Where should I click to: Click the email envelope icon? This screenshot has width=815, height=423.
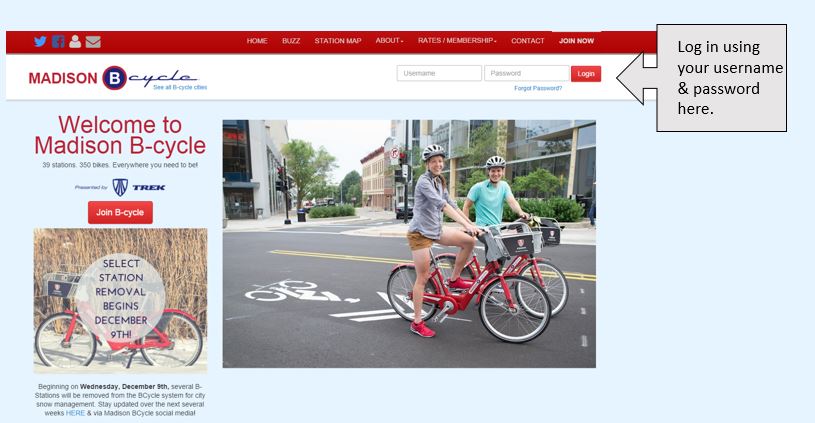point(93,42)
